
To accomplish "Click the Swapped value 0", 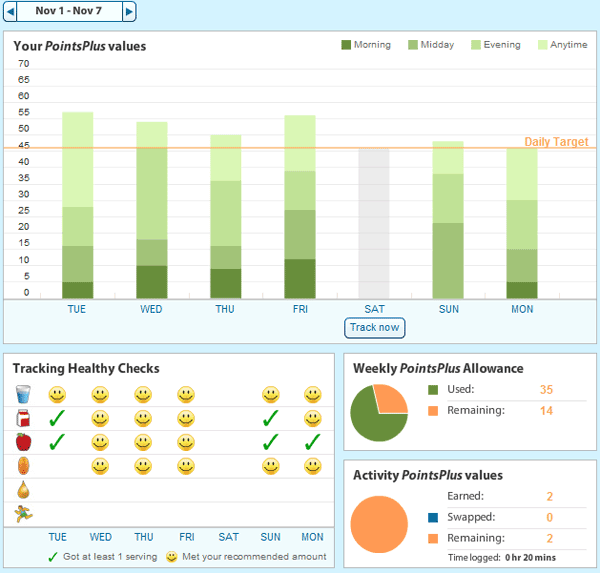I will tap(549, 517).
